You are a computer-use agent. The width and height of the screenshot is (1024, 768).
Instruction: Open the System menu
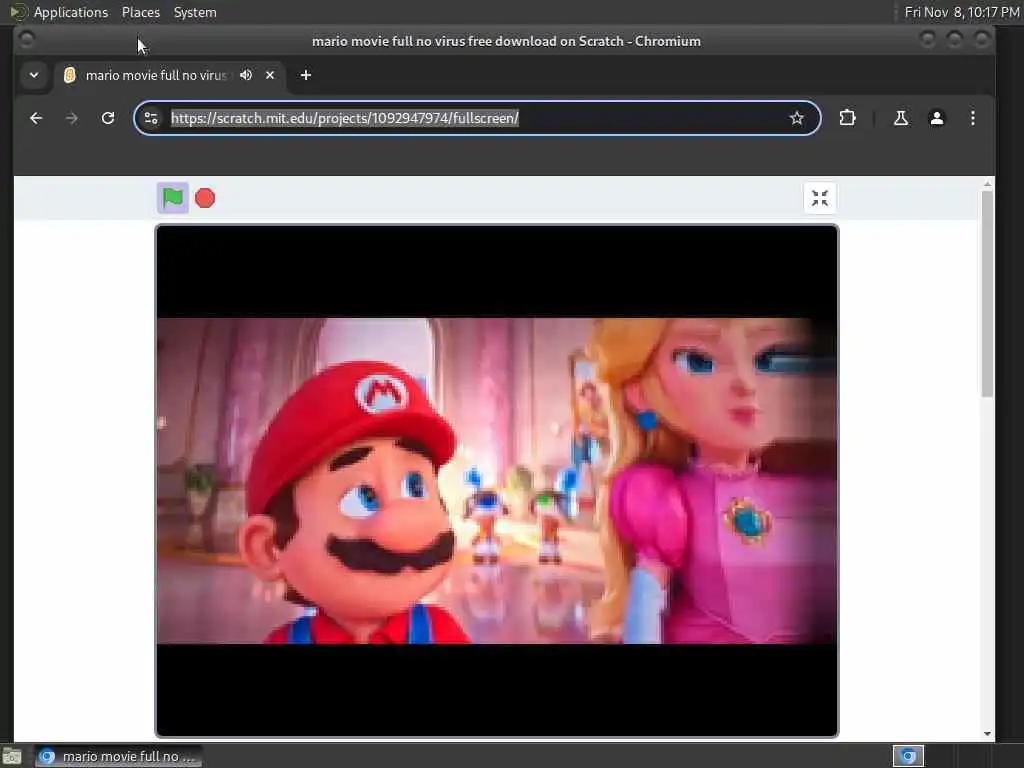pyautogui.click(x=195, y=12)
